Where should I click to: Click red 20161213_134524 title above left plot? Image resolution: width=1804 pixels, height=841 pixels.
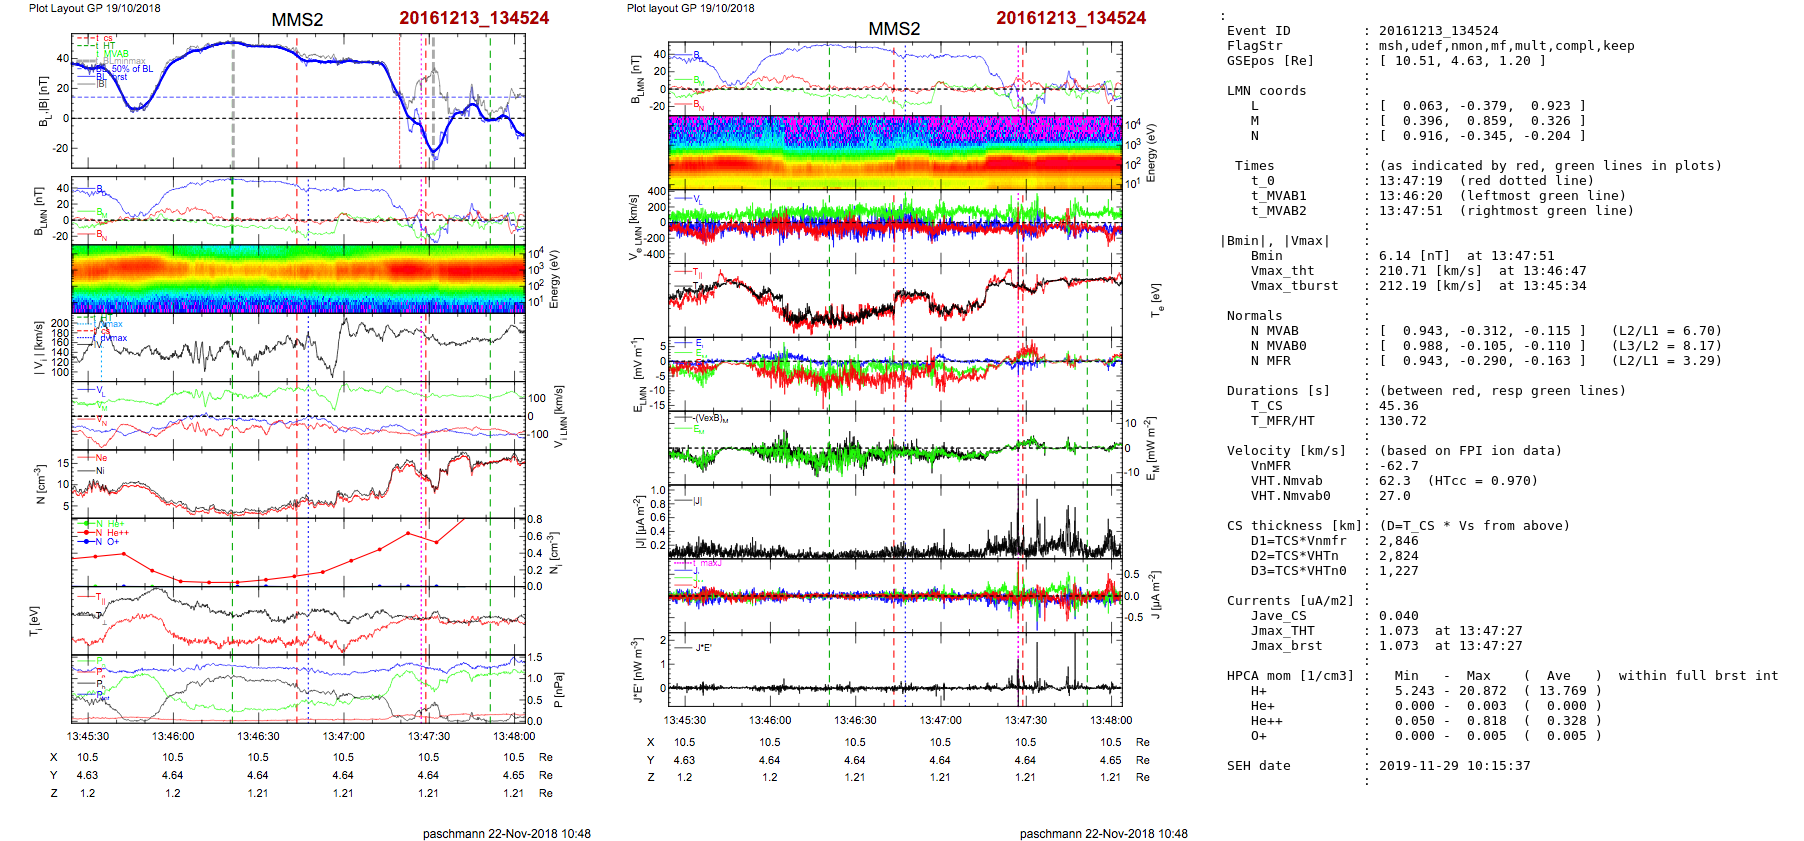[x=474, y=18]
